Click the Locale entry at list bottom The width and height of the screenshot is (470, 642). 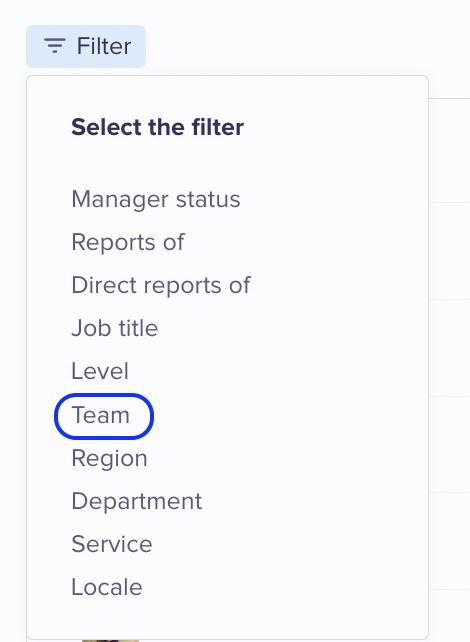coord(107,587)
